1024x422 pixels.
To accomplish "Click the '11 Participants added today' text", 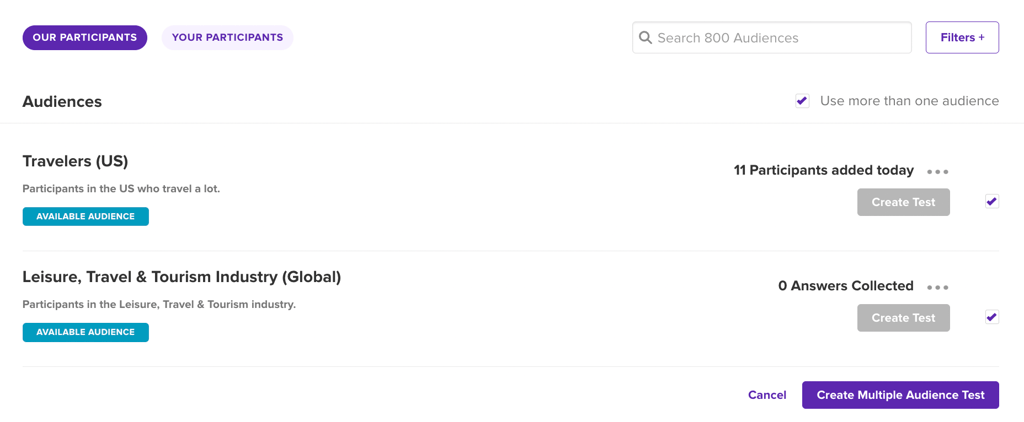I will (823, 170).
